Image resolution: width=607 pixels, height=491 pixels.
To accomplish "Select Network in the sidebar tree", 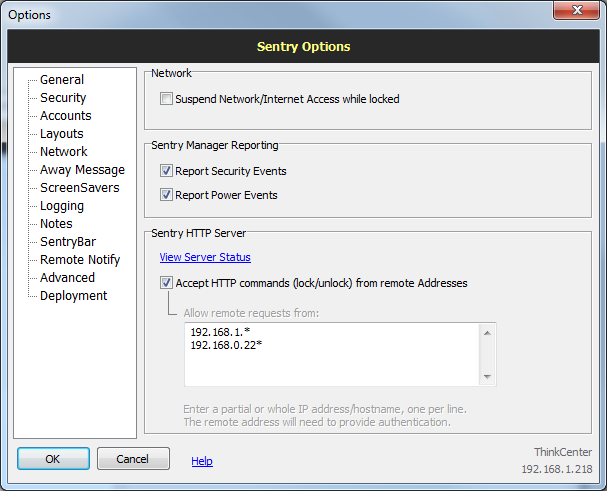I will click(x=64, y=152).
